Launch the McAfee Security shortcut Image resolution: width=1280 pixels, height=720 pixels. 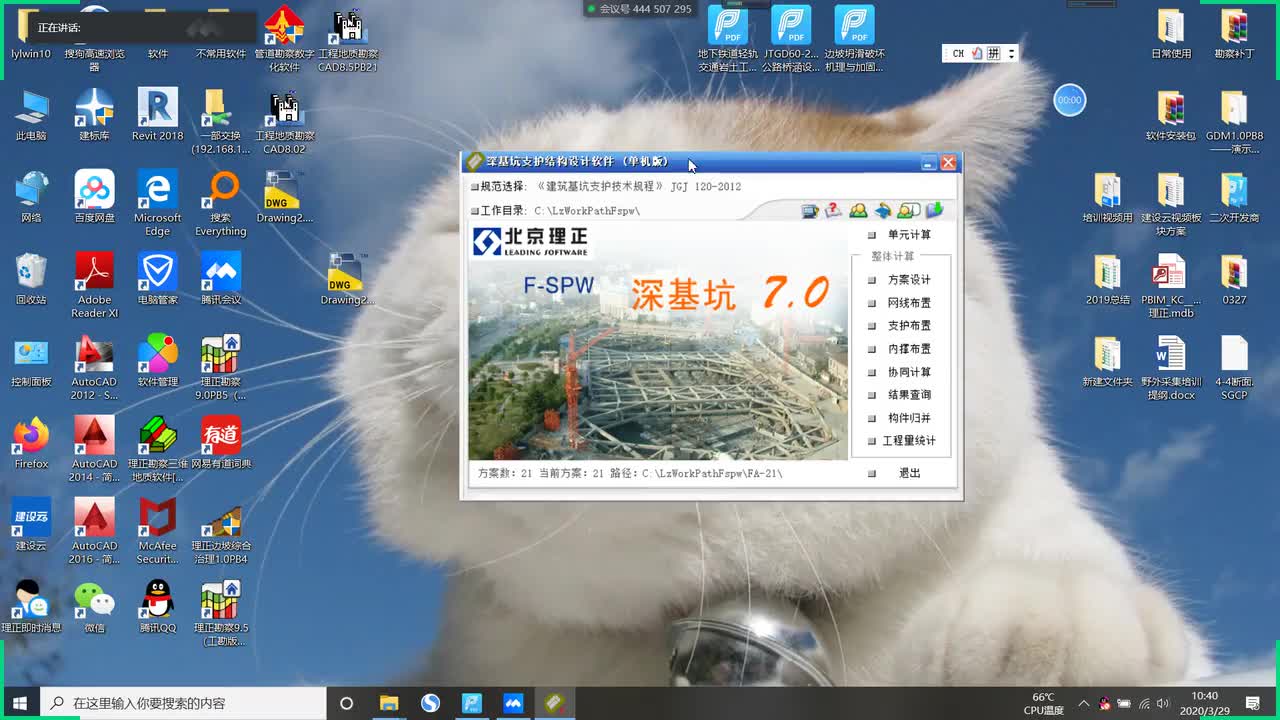(158, 531)
